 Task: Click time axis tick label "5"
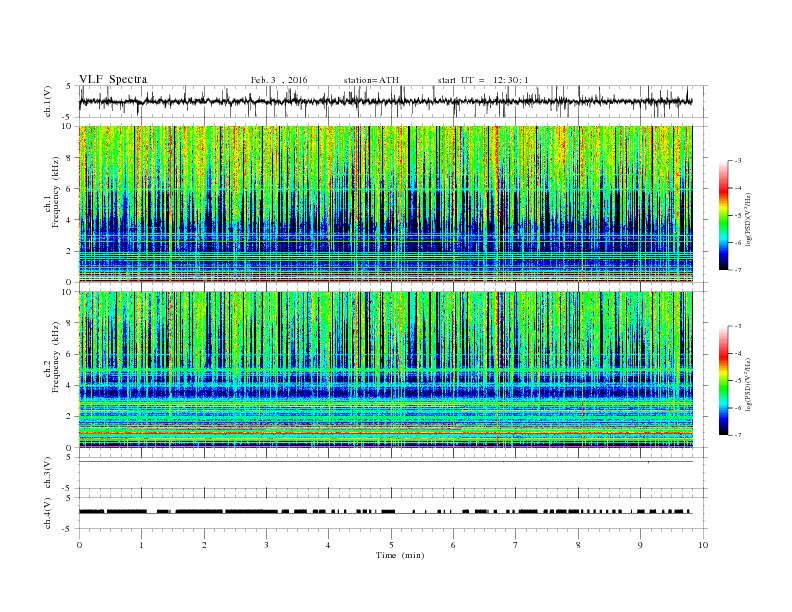click(391, 545)
